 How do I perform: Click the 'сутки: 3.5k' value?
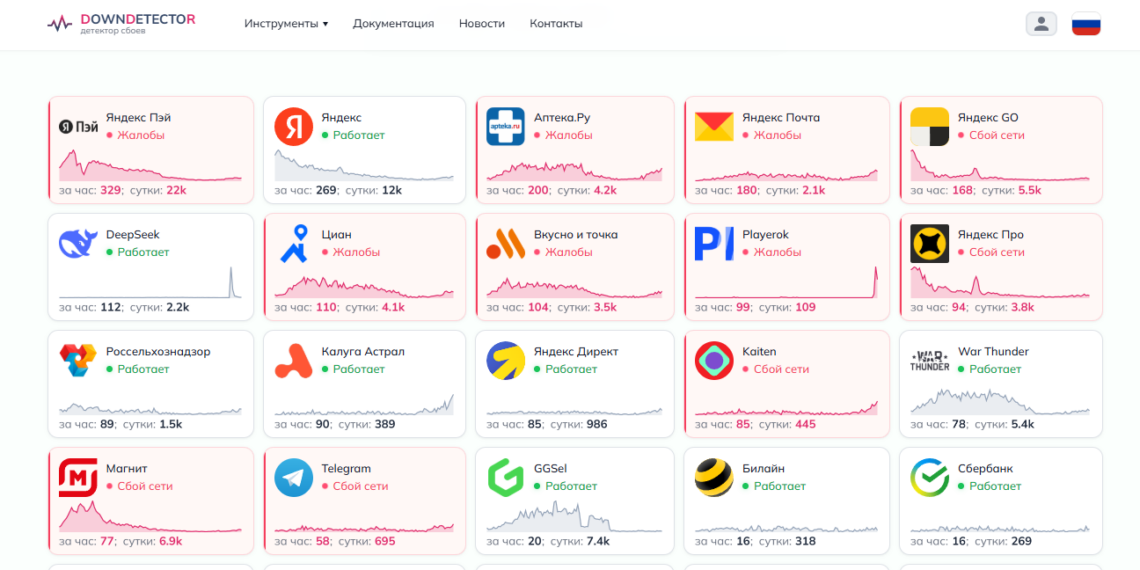click(587, 308)
